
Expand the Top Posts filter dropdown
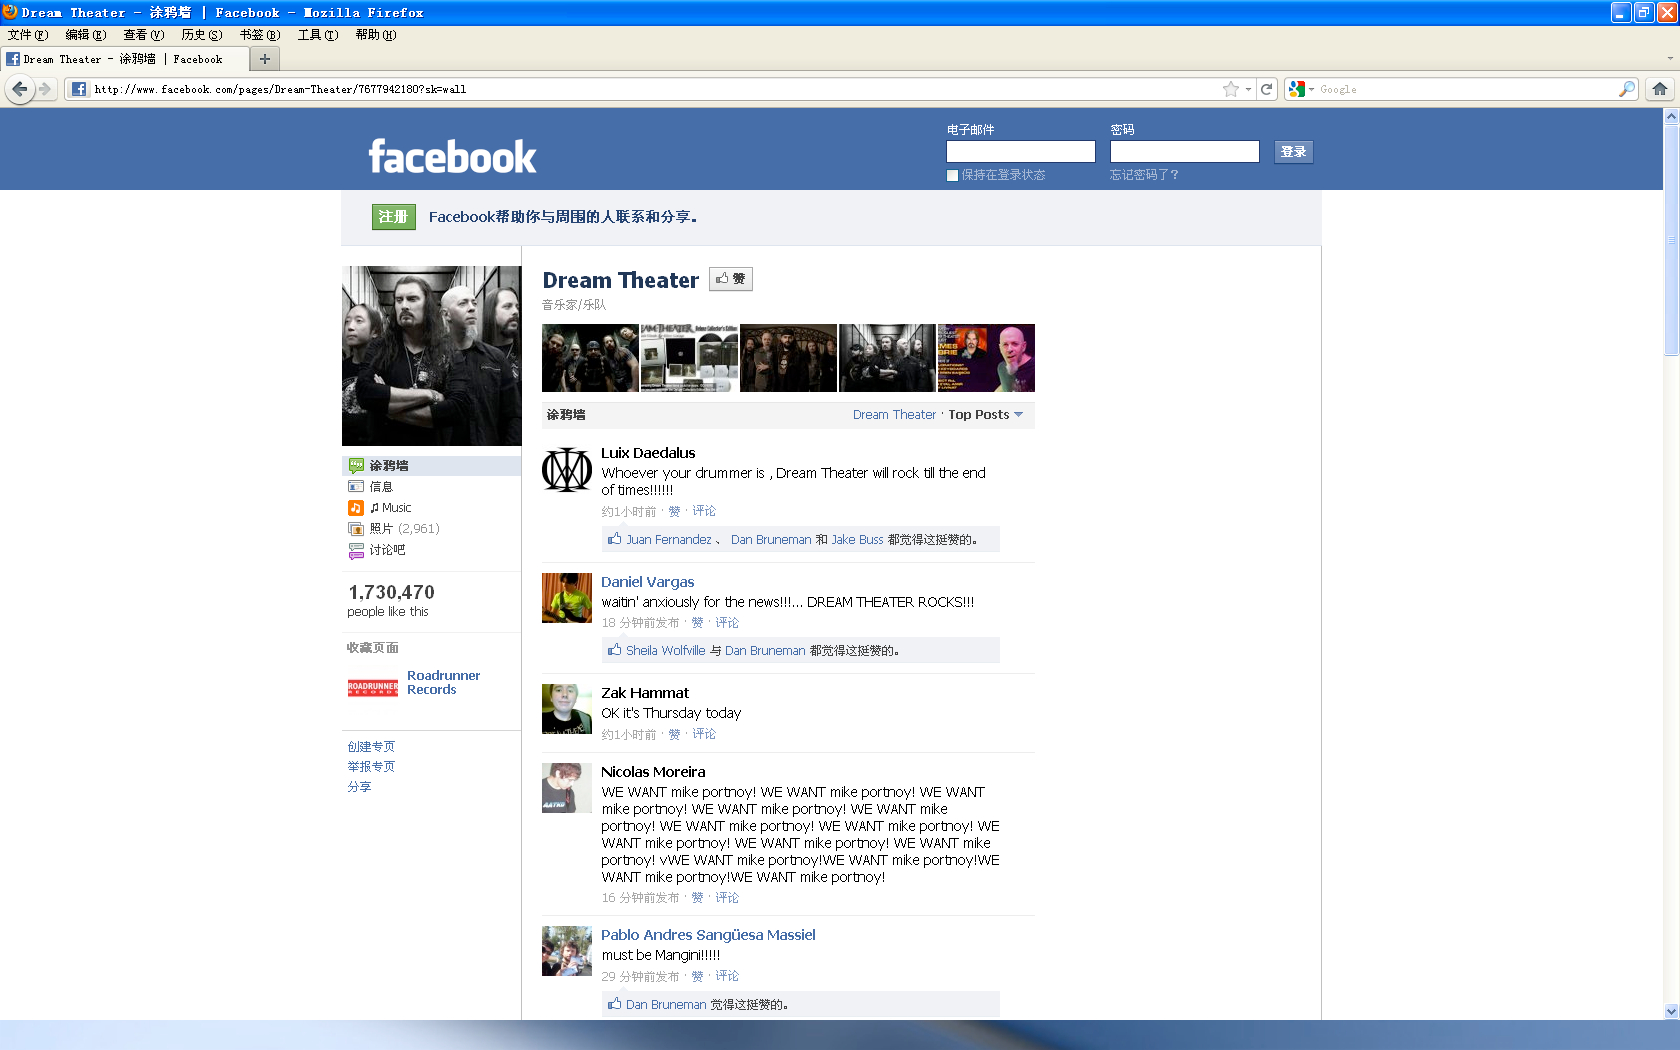986,415
